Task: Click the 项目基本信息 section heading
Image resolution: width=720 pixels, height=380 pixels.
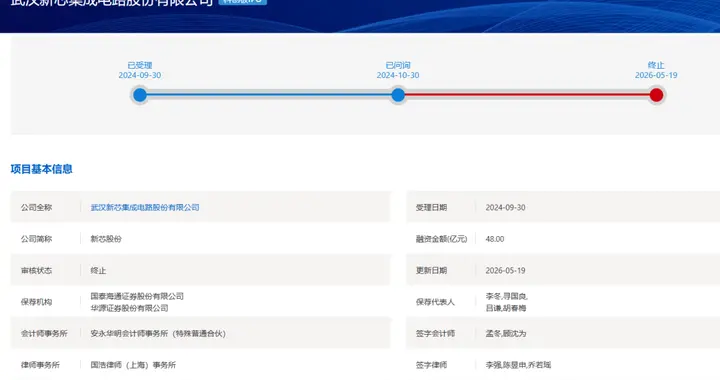Action: pos(41,169)
